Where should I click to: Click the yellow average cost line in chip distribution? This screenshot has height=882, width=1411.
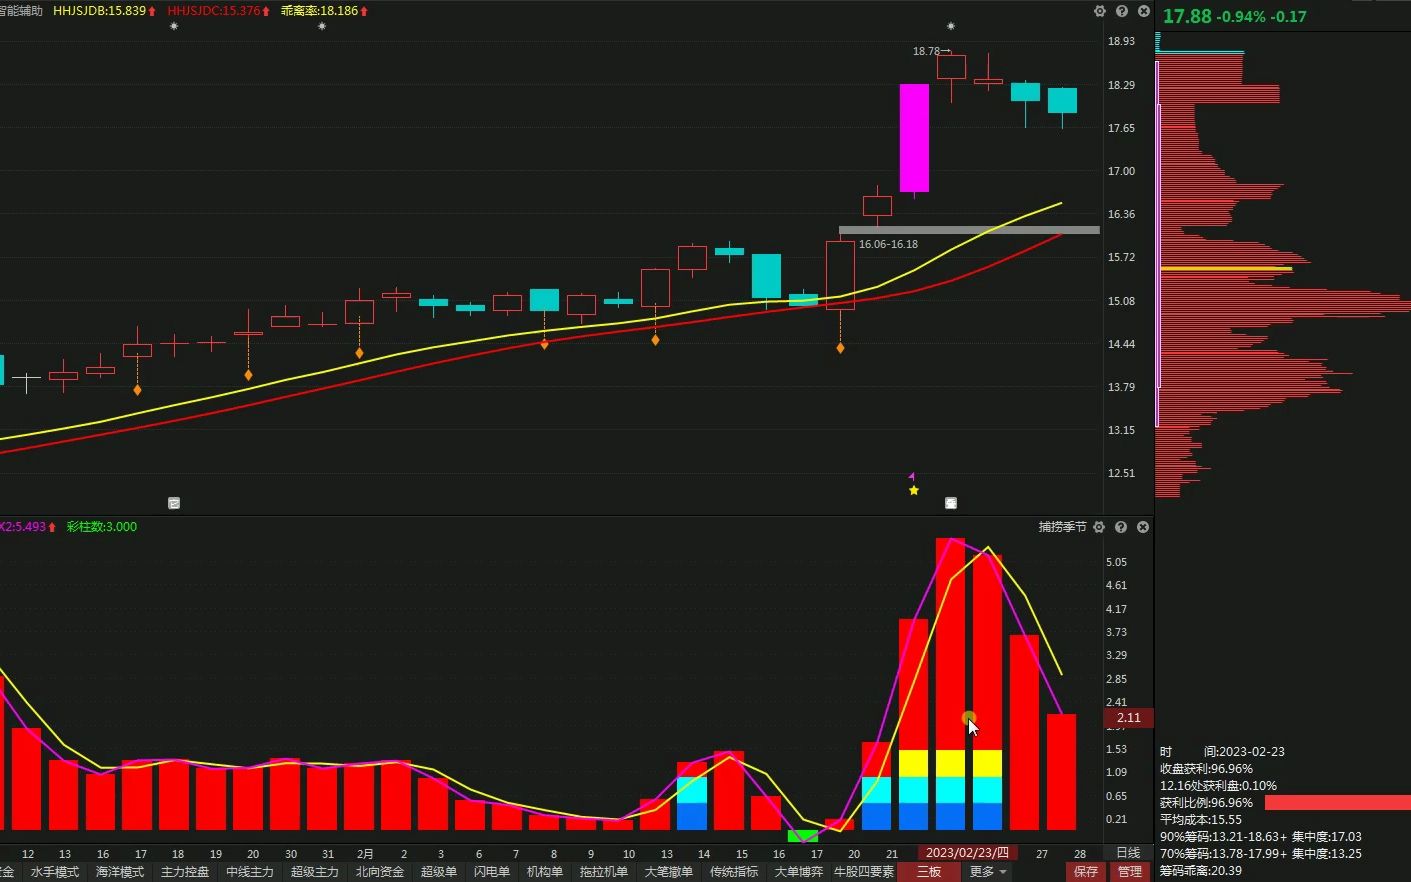tap(1226, 269)
